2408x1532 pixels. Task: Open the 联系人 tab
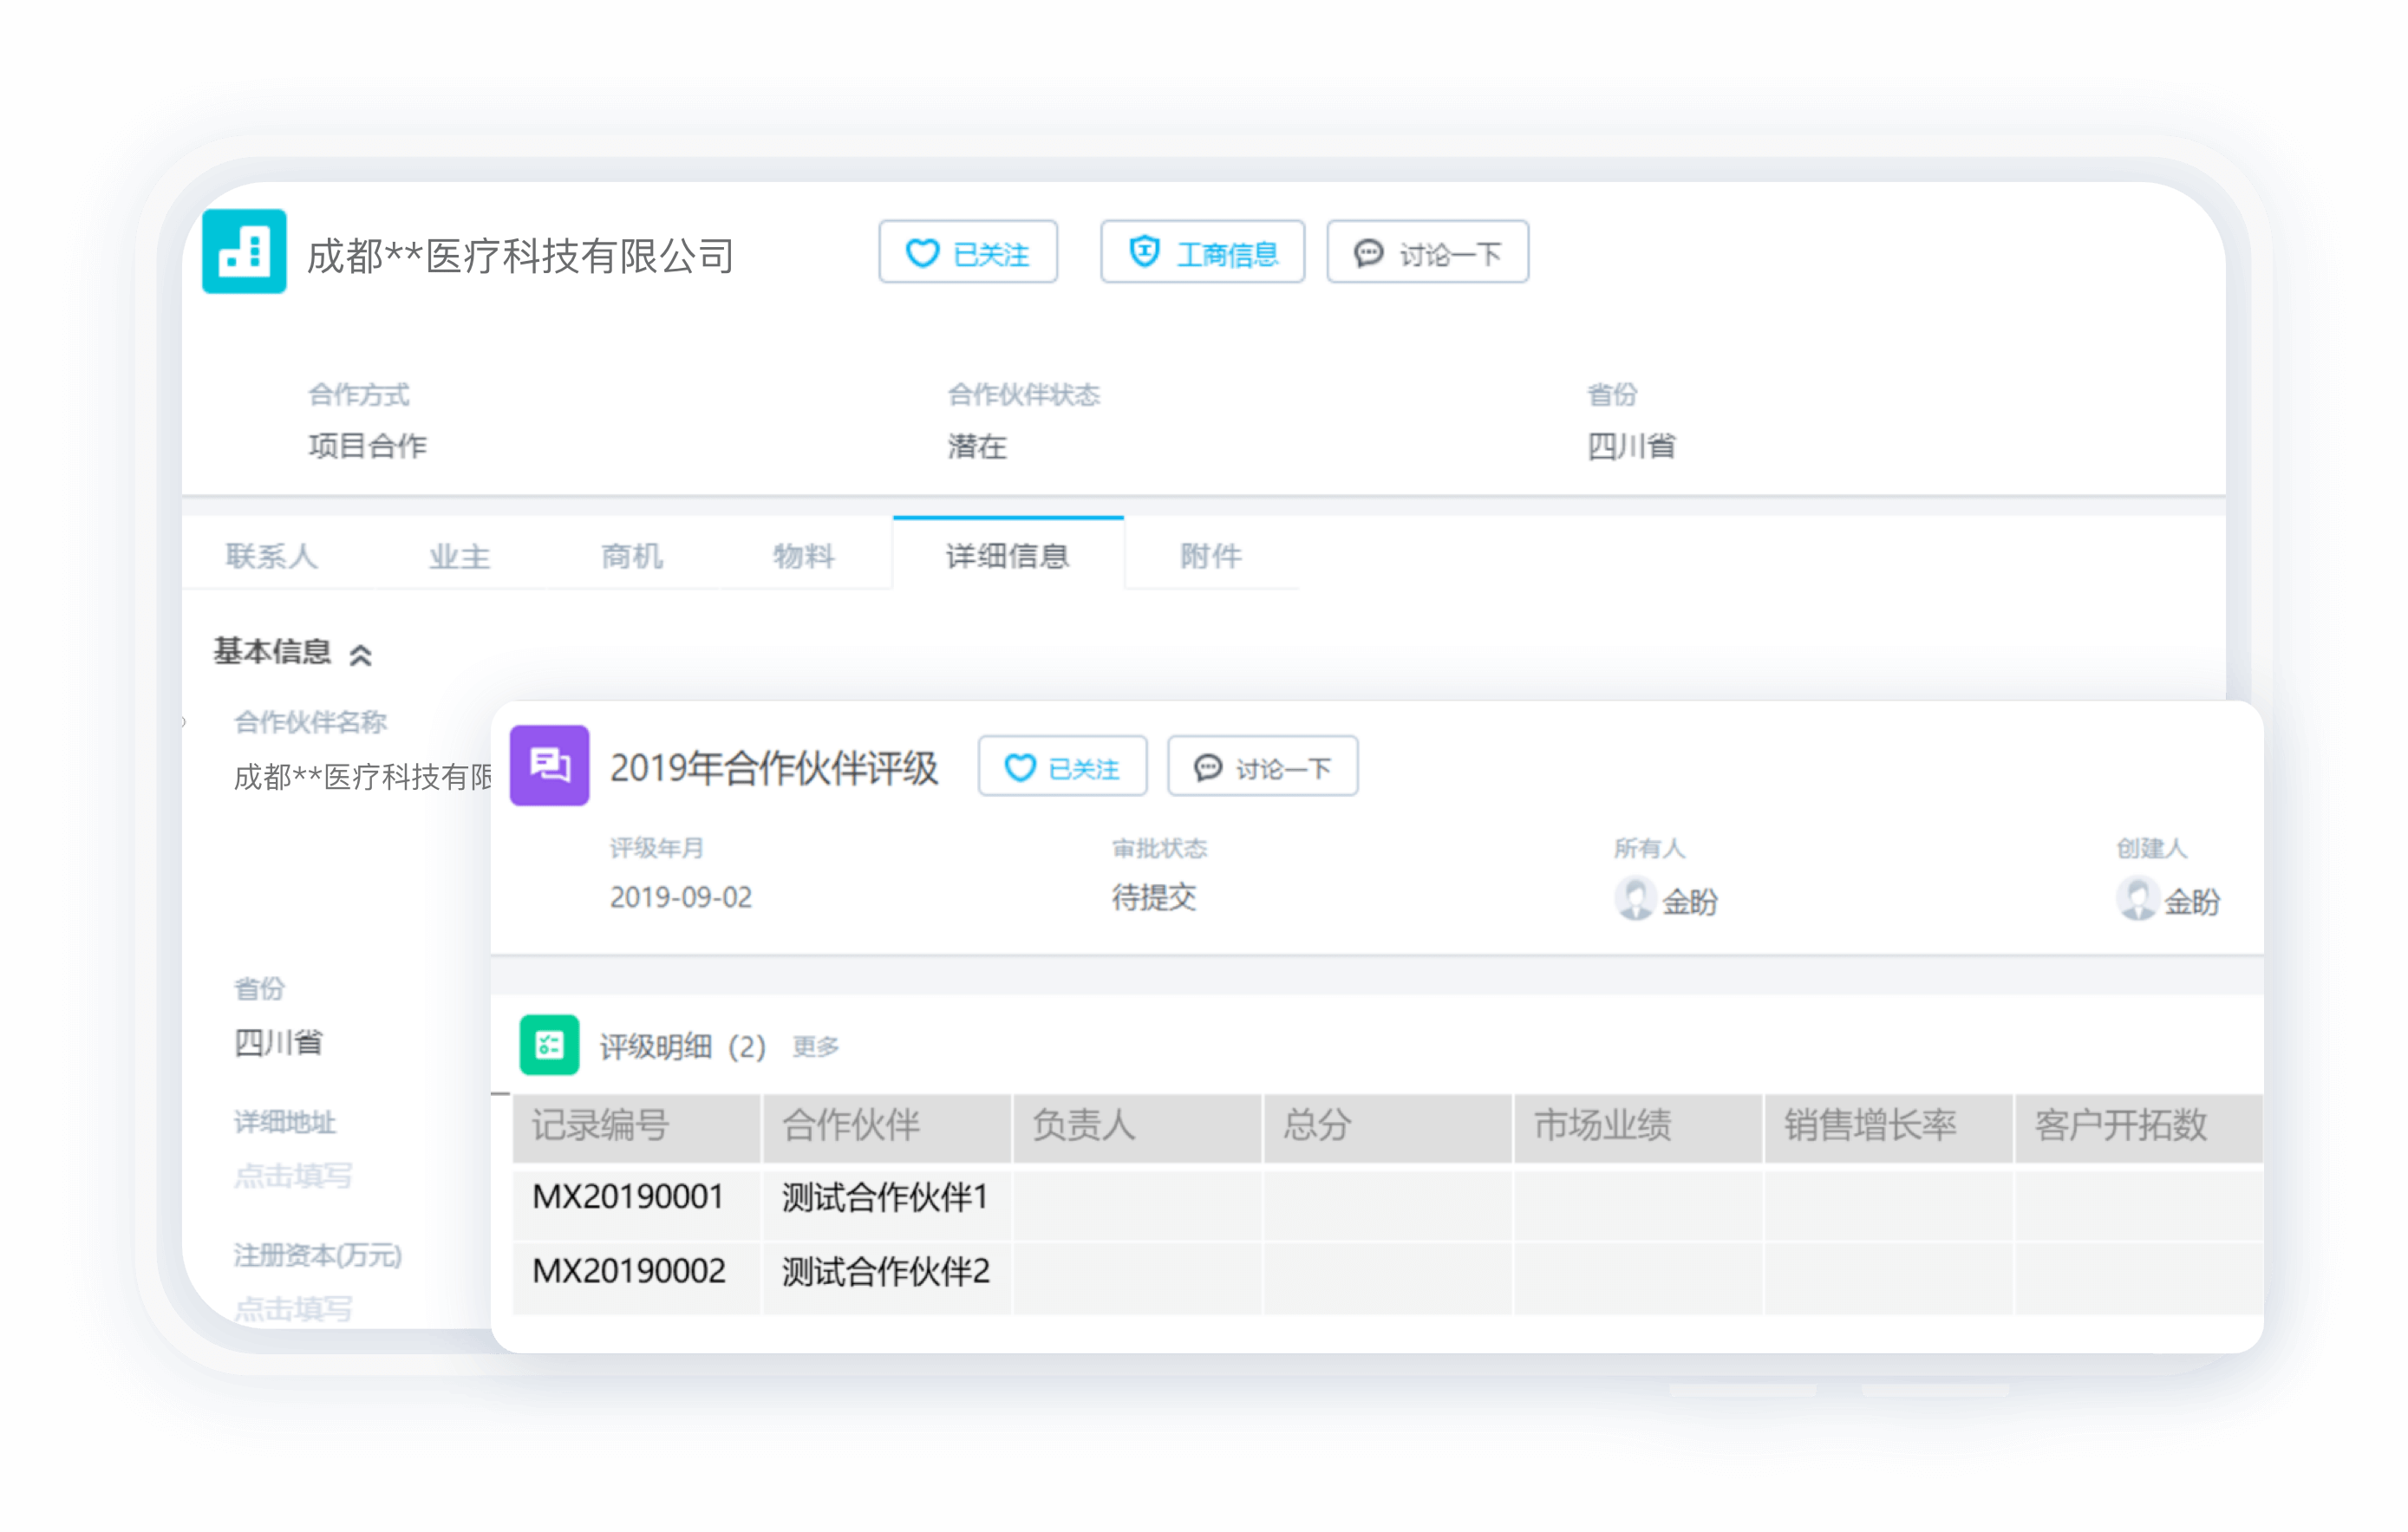click(271, 556)
